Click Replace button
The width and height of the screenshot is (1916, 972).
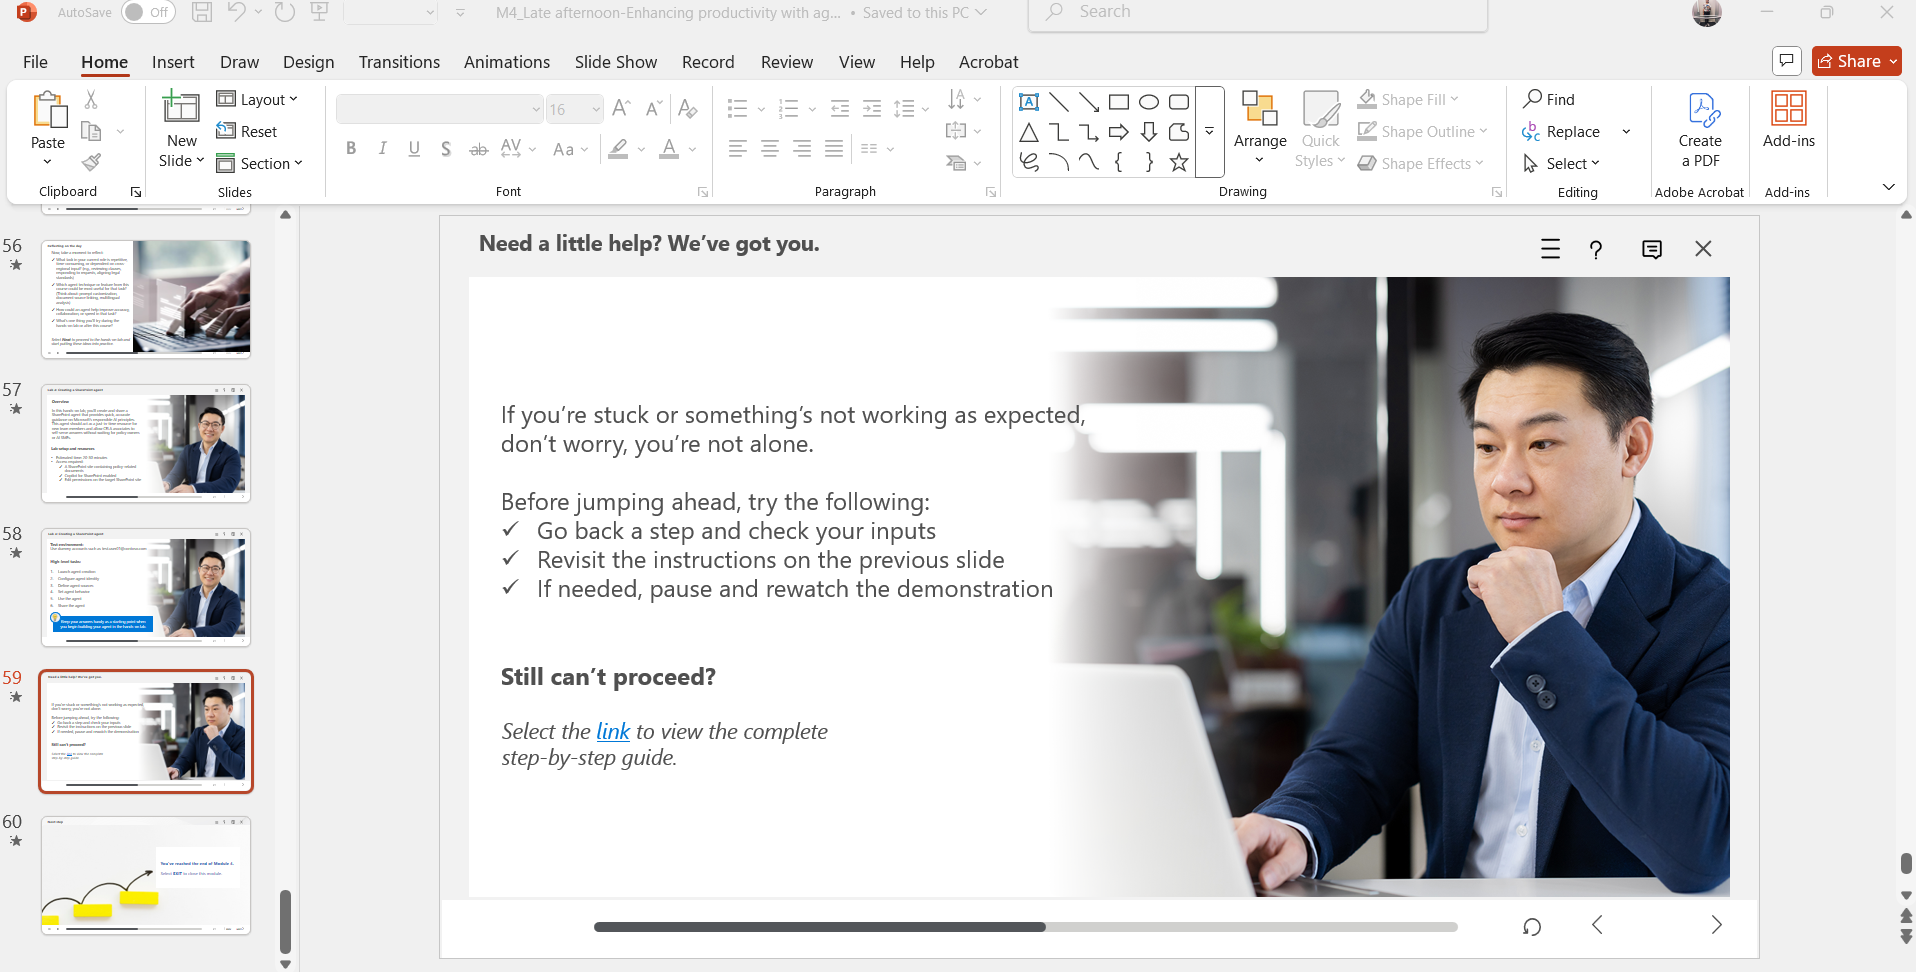[1561, 131]
